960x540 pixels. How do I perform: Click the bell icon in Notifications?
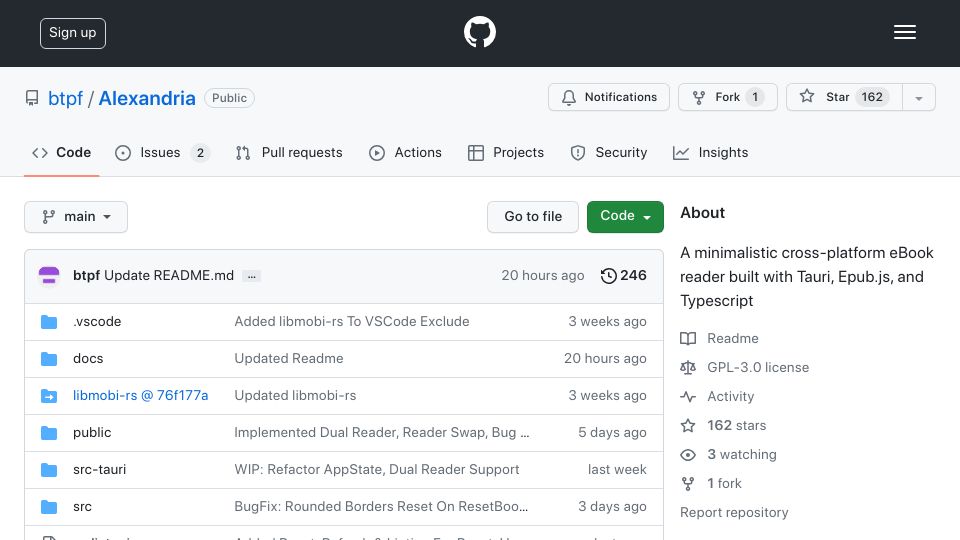click(569, 97)
